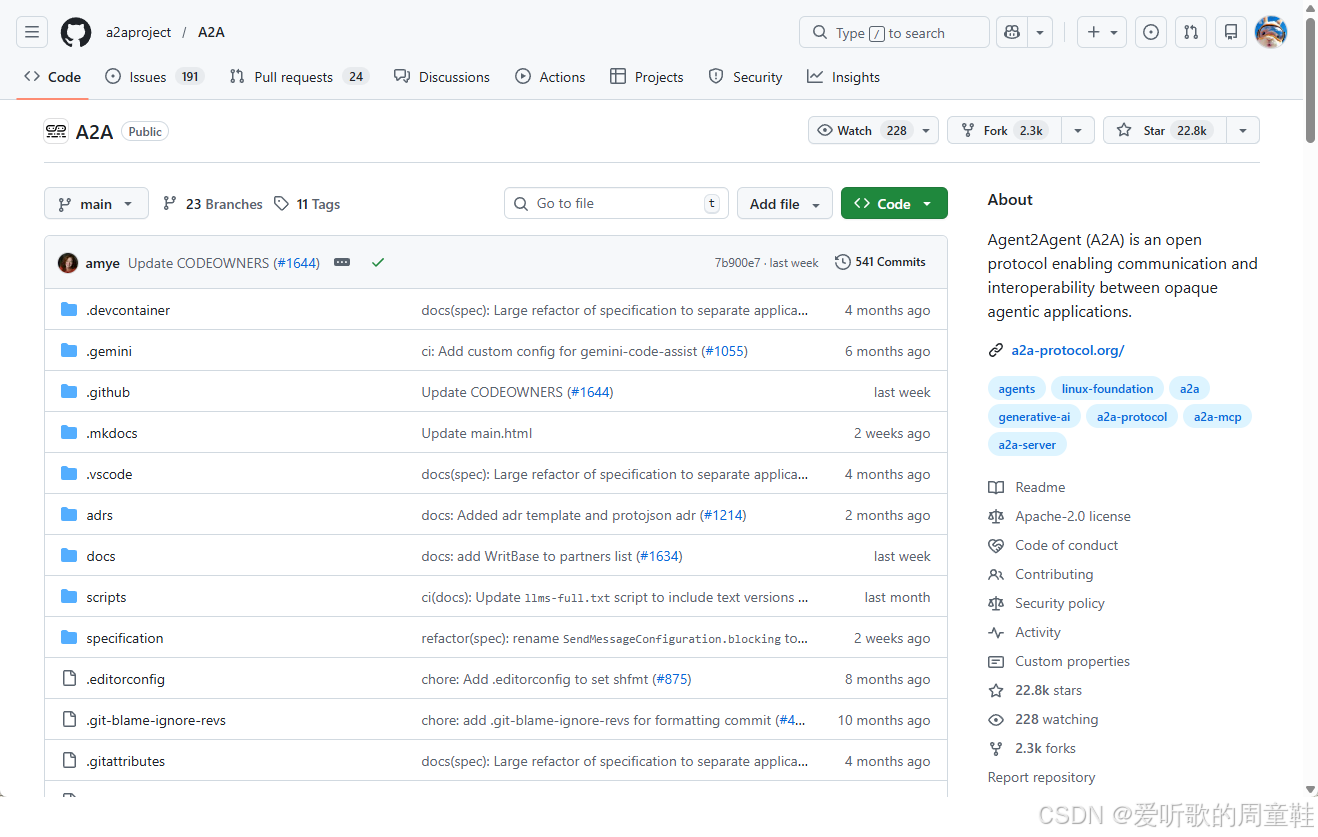Image resolution: width=1318 pixels, height=837 pixels.
Task: Open Copilot chat icon
Action: click(x=1012, y=32)
